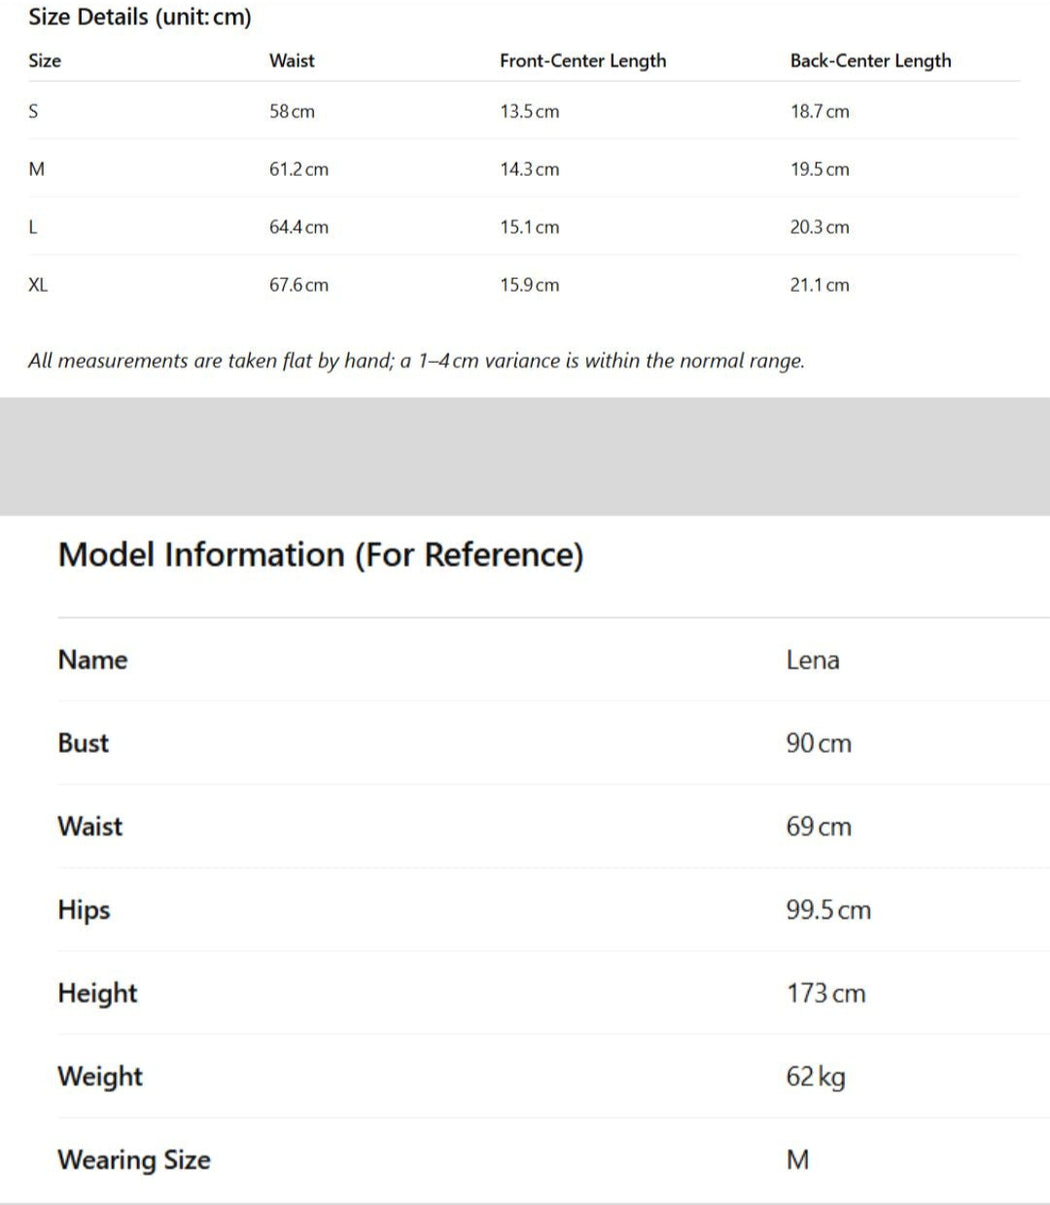Viewport: 1050px width, 1205px height.
Task: Click the measurement variance note text
Action: 416,361
